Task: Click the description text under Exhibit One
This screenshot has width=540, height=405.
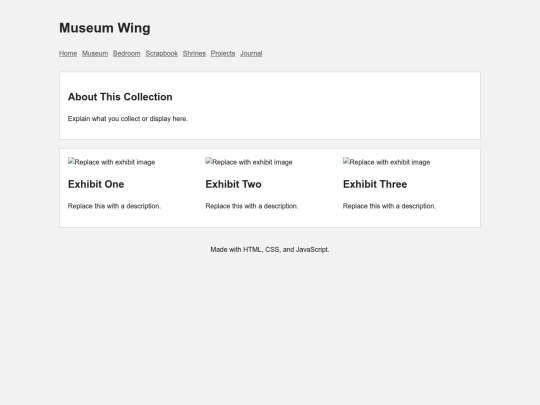Action: (x=114, y=206)
